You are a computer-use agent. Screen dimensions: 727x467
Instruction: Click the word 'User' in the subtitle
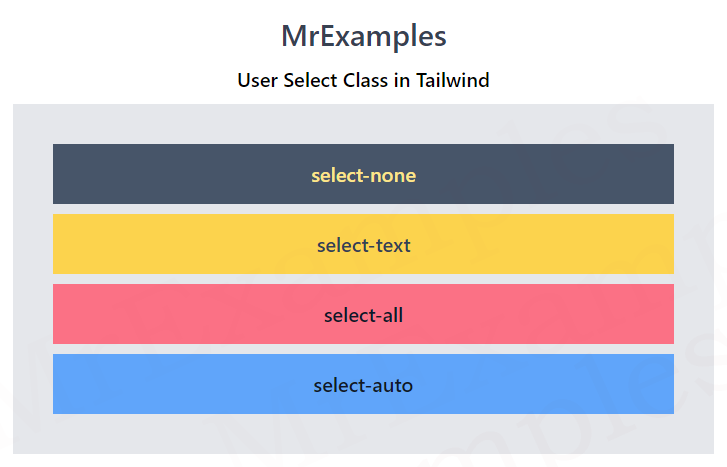click(257, 80)
